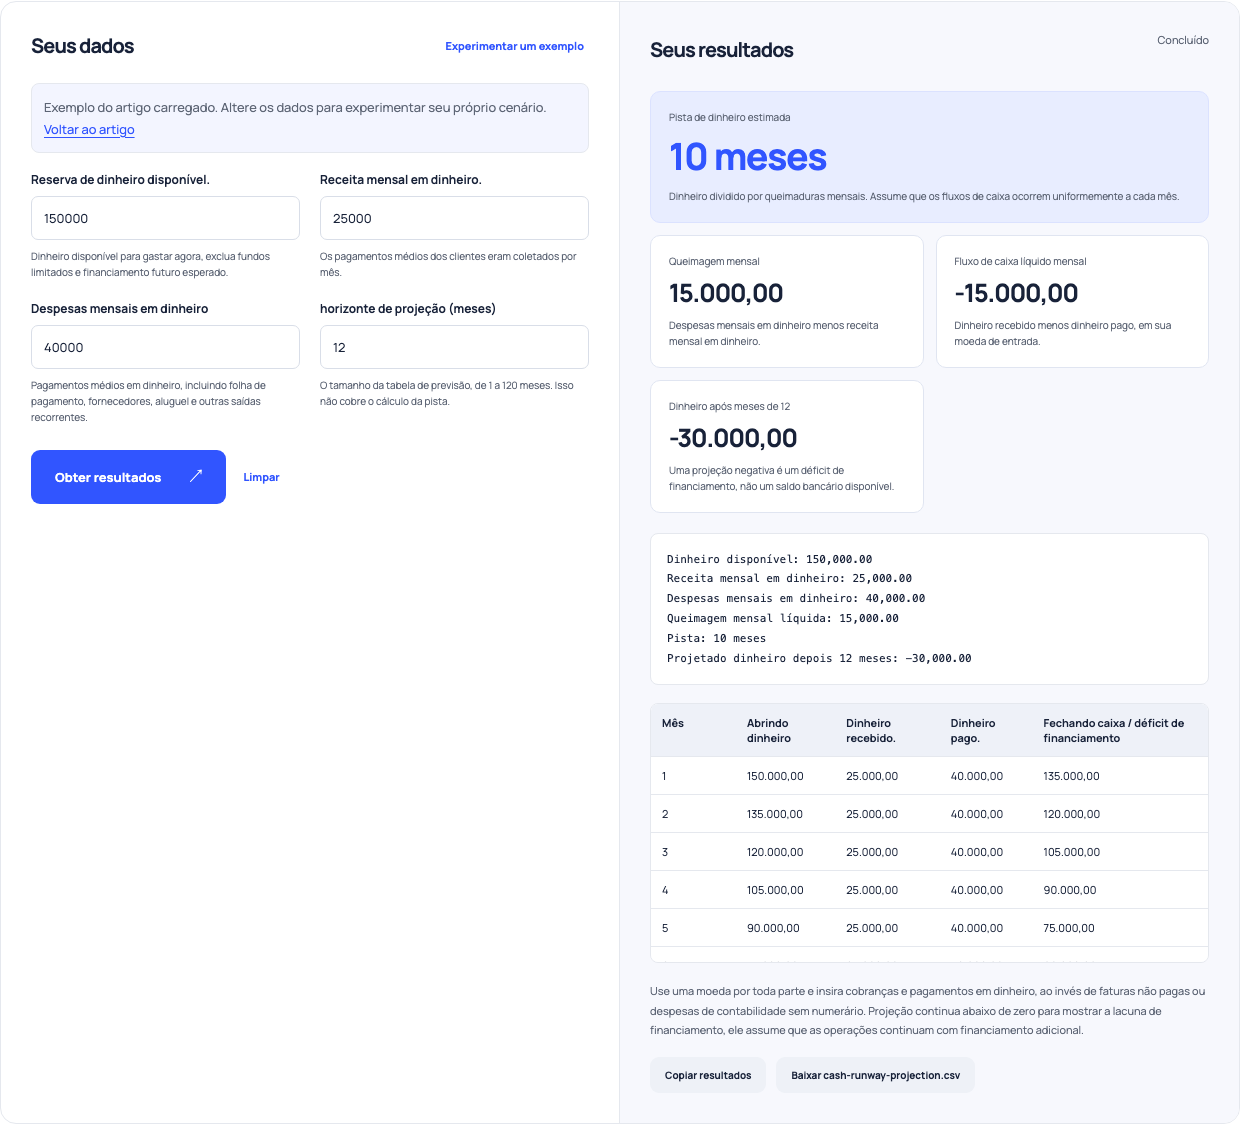Click the 'Receita mensal em dinheiro: 25,000.00' line
This screenshot has width=1240, height=1125.
789,578
